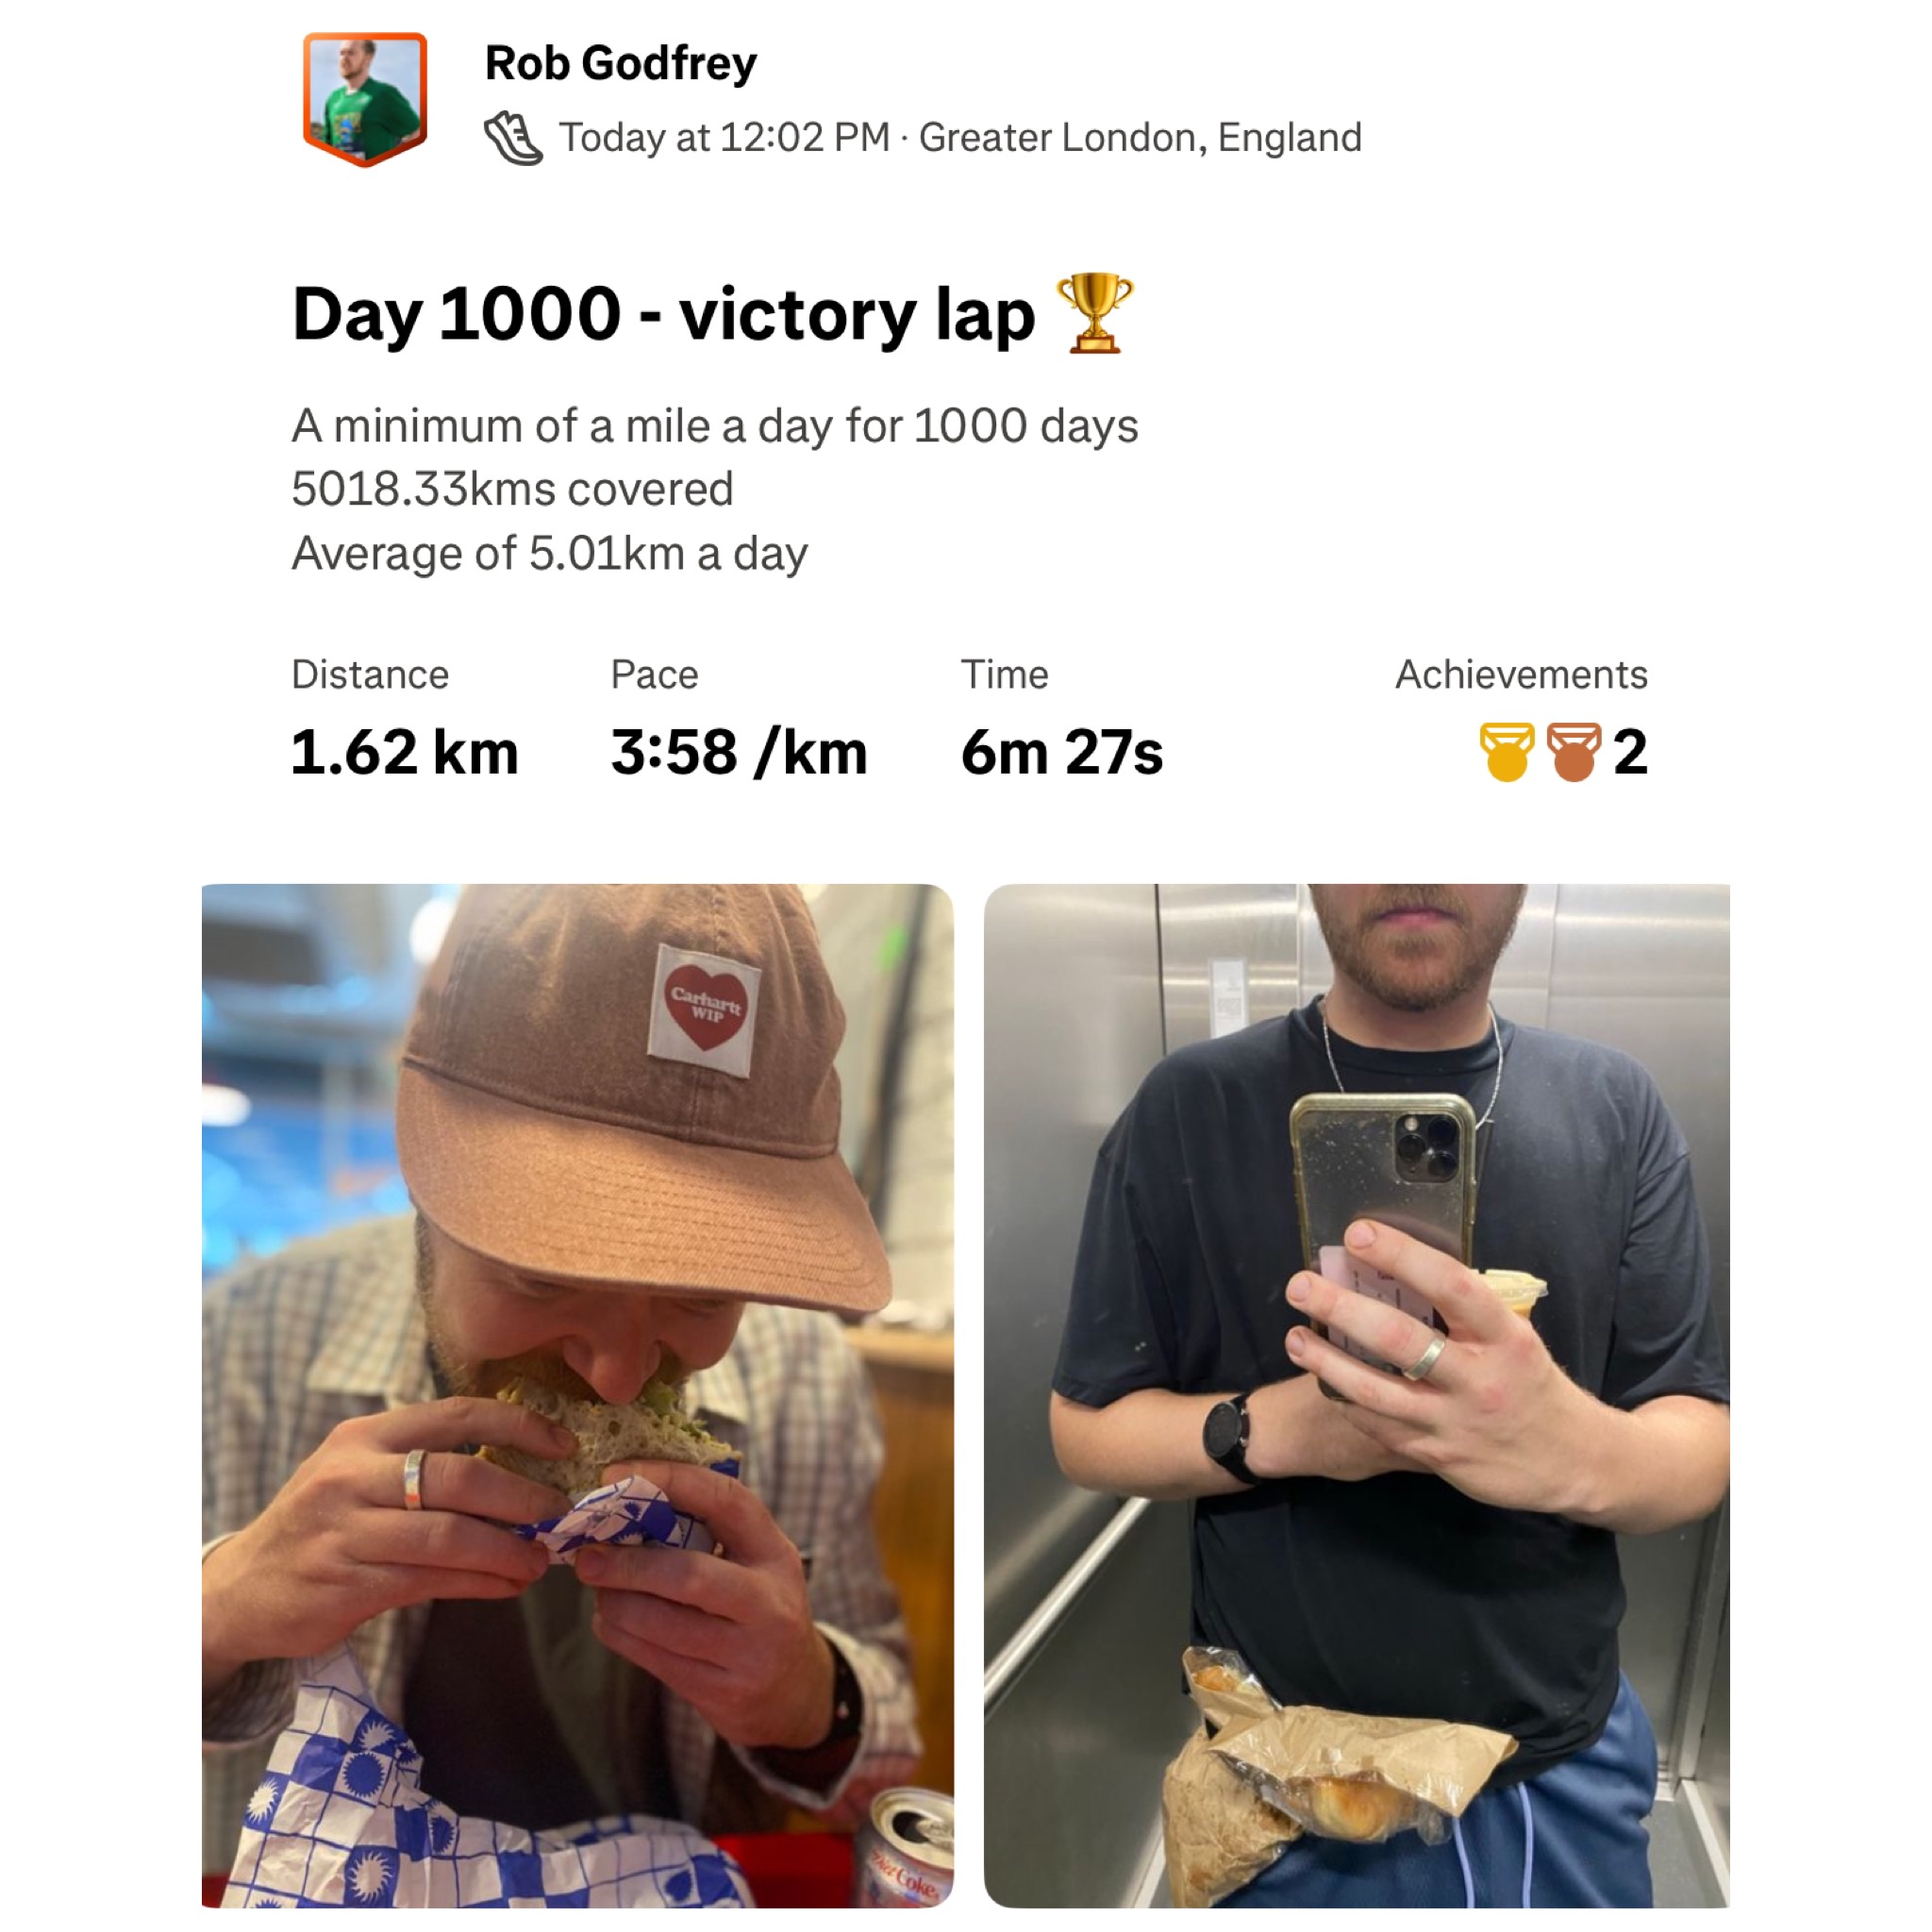The image size is (1932, 1932).
Task: Open Rob Godfrey's profile avatar
Action: [365, 99]
